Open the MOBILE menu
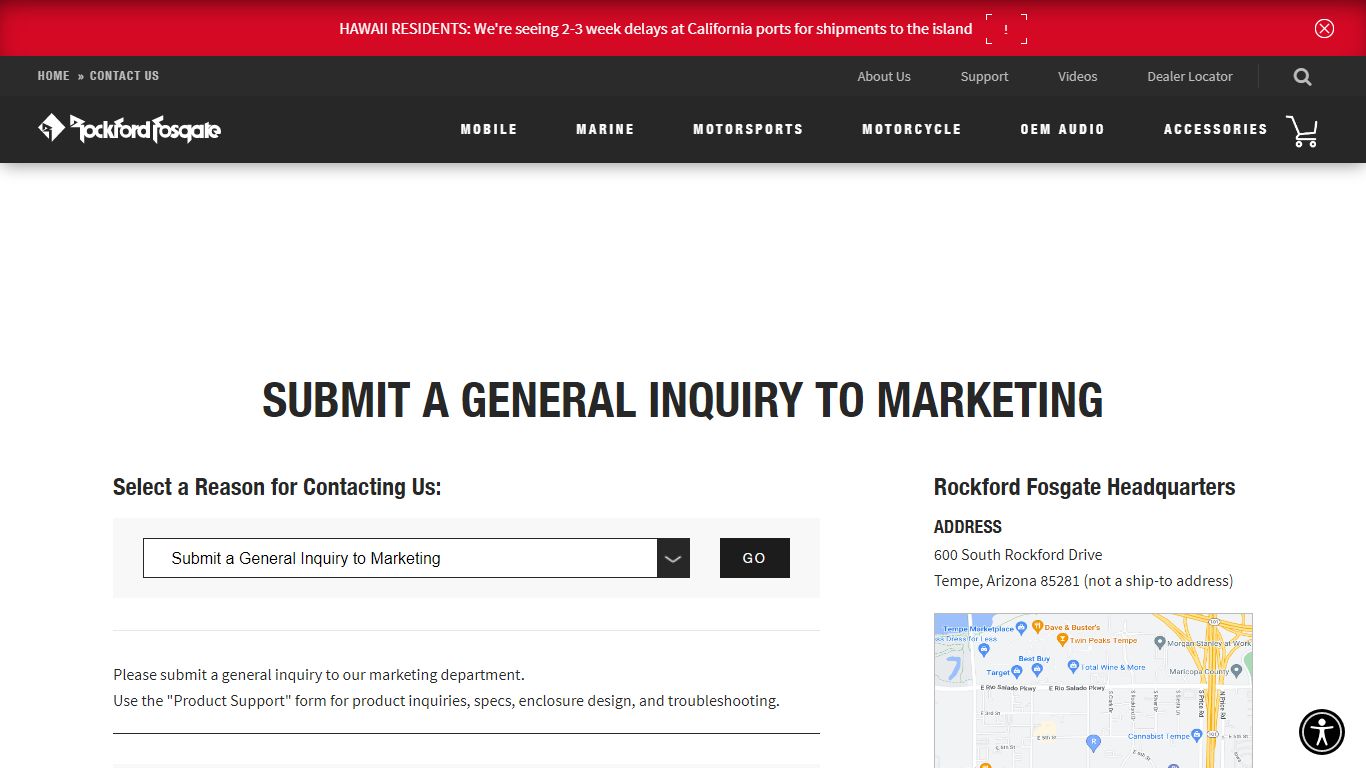The image size is (1366, 768). click(x=489, y=129)
